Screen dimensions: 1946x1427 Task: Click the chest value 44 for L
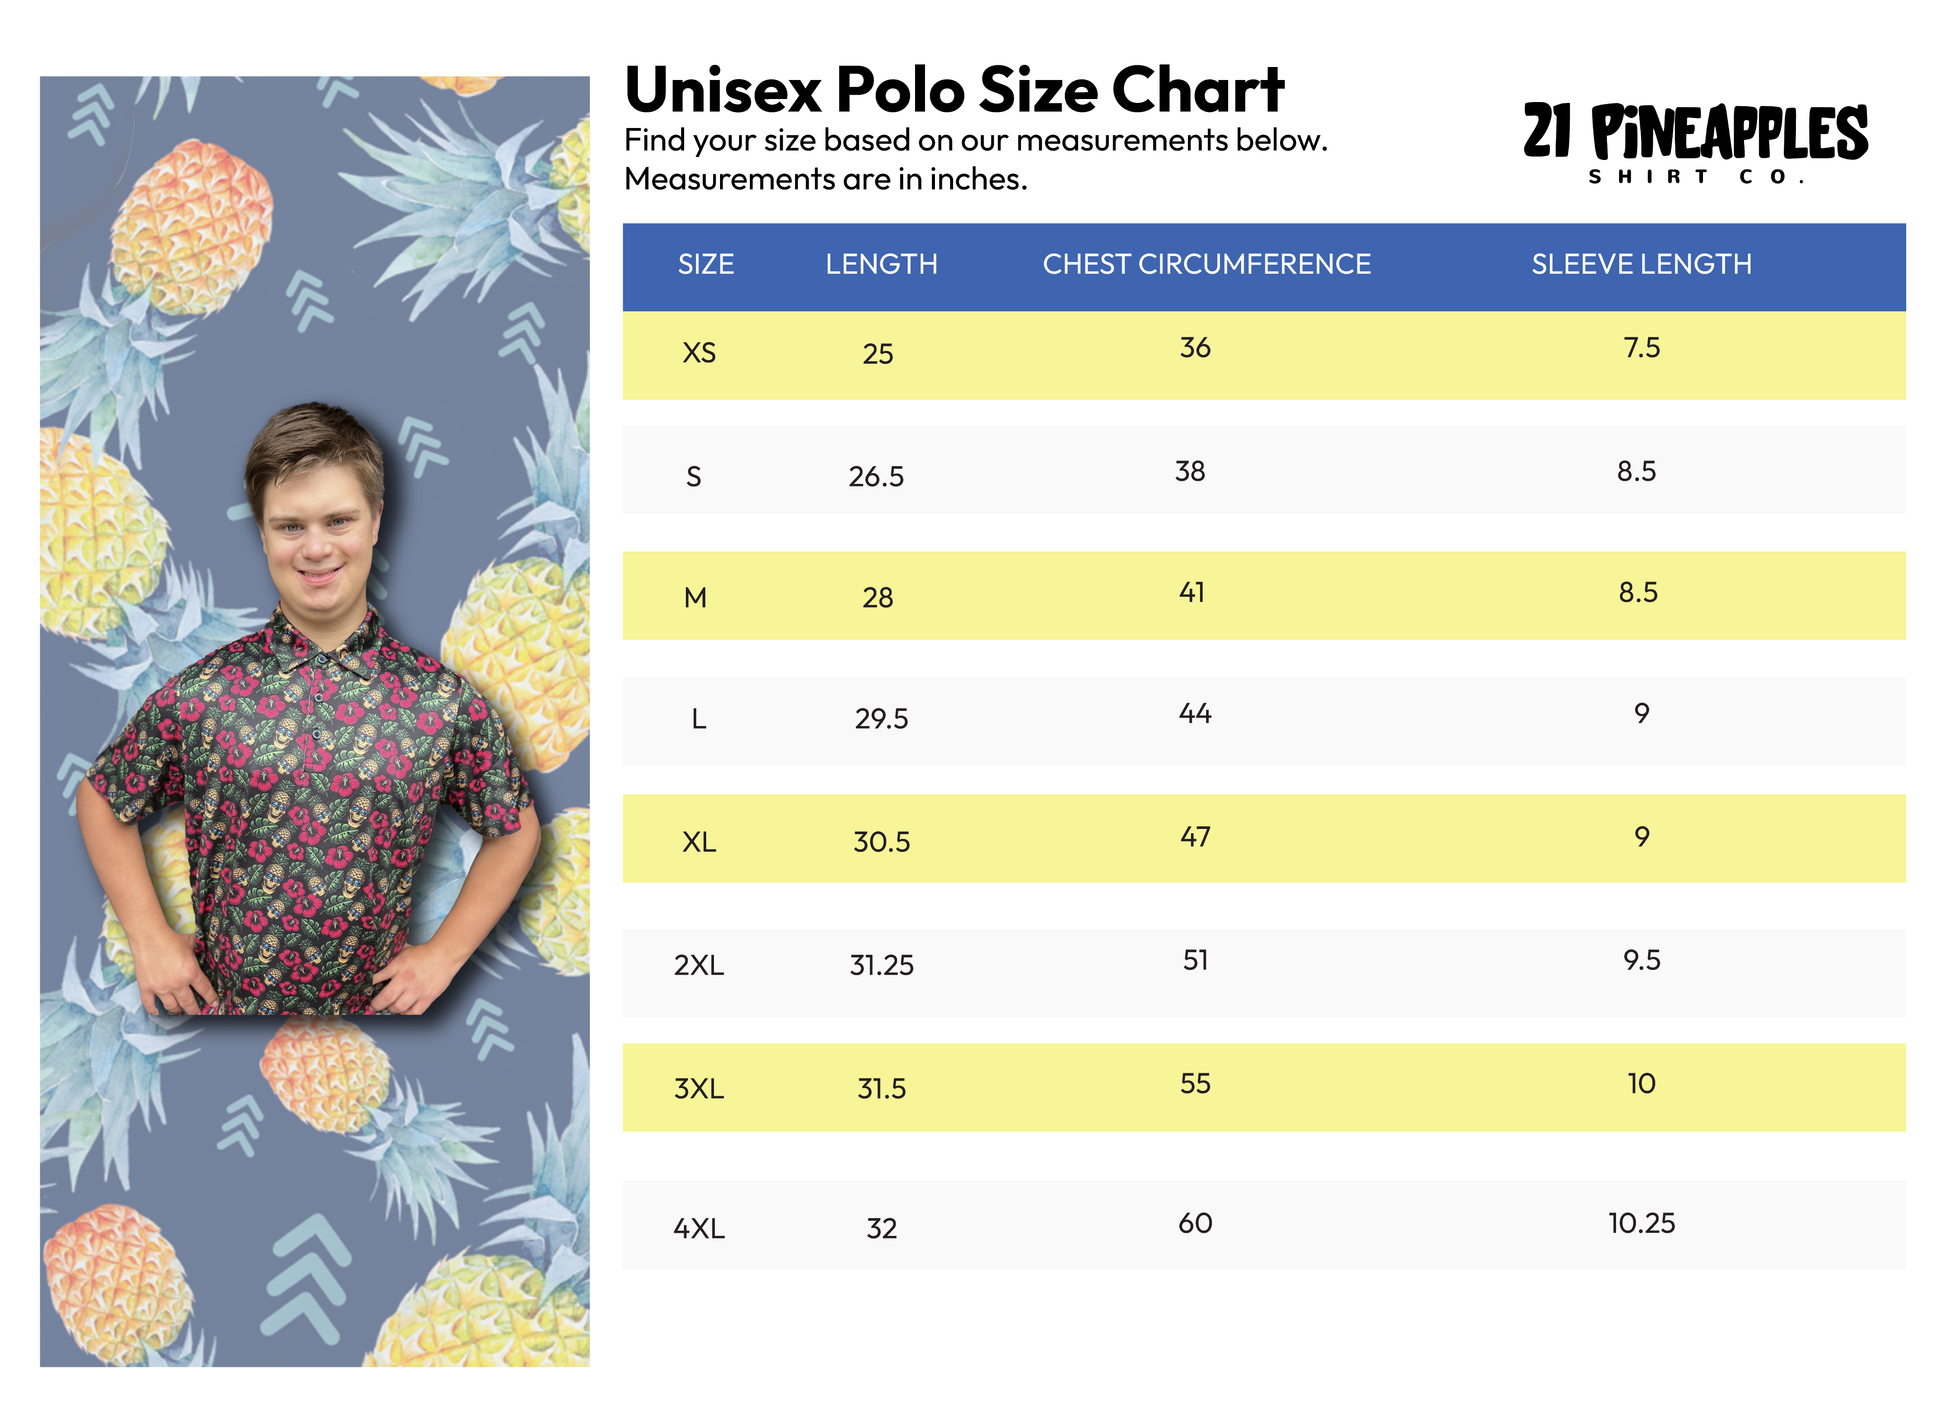click(x=1195, y=714)
